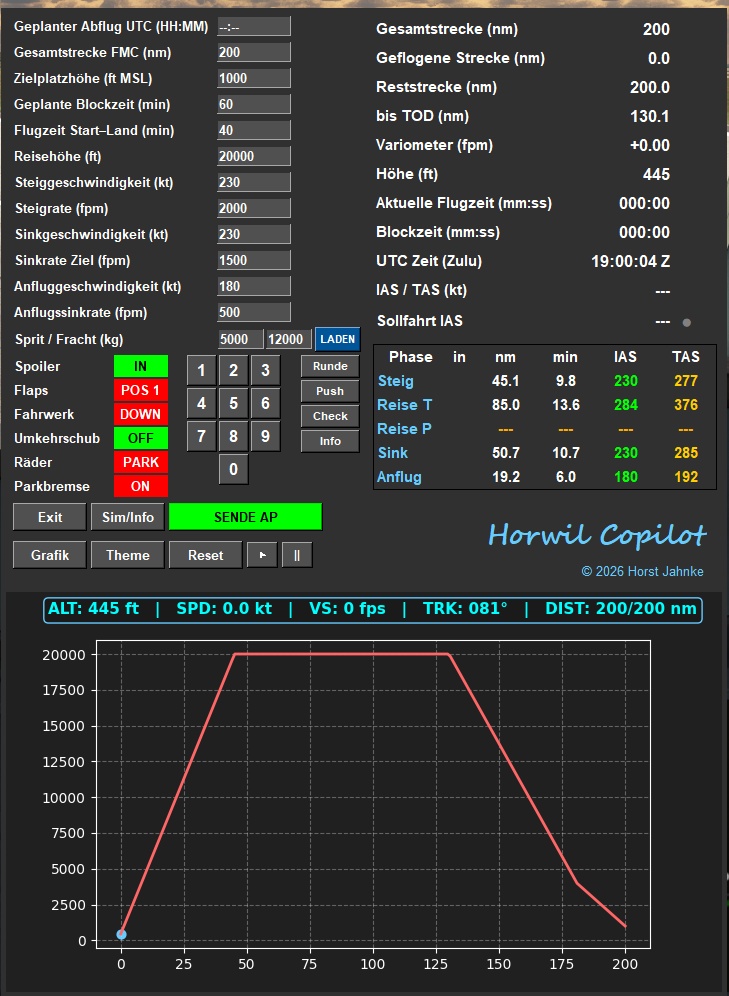This screenshot has height=996, width=729.
Task: Click the Reset button
Action: [x=205, y=555]
